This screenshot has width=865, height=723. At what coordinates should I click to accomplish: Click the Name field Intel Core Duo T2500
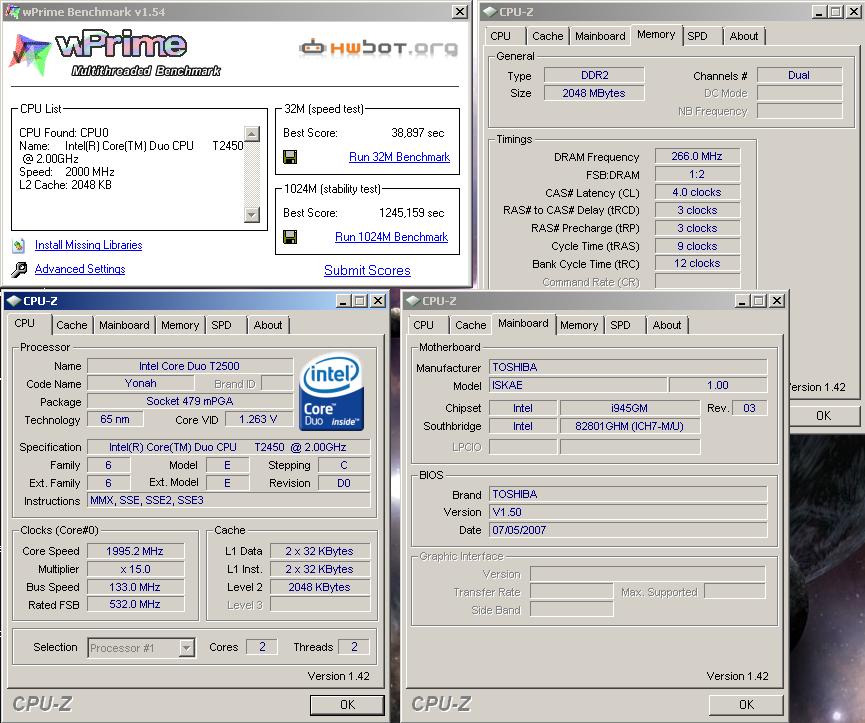tap(190, 366)
